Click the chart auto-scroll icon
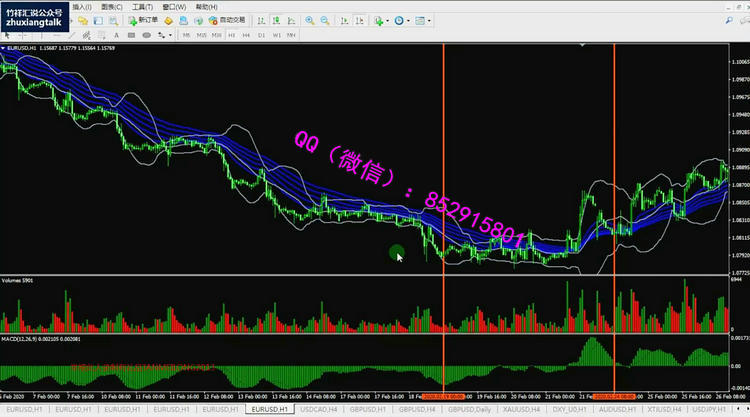Screen dimensions: 750x417 coord(342,20)
